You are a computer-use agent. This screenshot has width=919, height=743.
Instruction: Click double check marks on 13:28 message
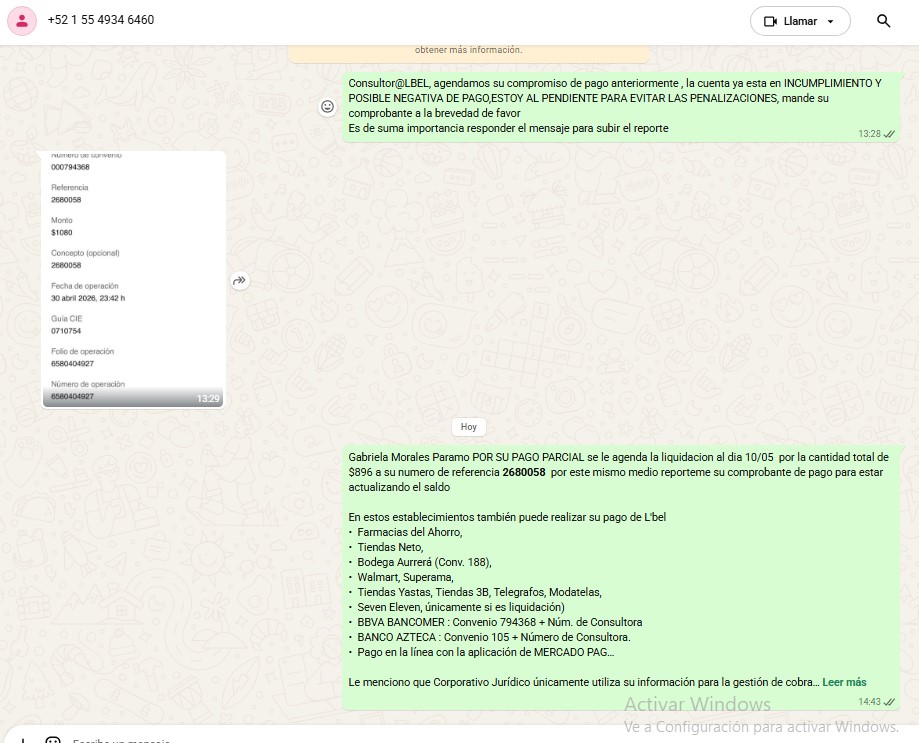[890, 134]
